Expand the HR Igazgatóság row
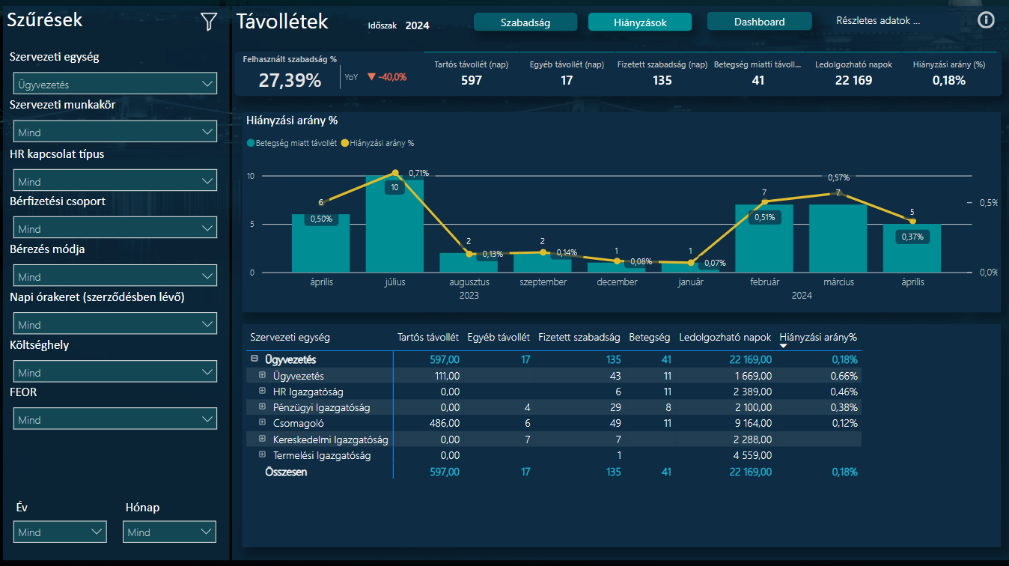This screenshot has height=566, width=1009. pos(263,392)
